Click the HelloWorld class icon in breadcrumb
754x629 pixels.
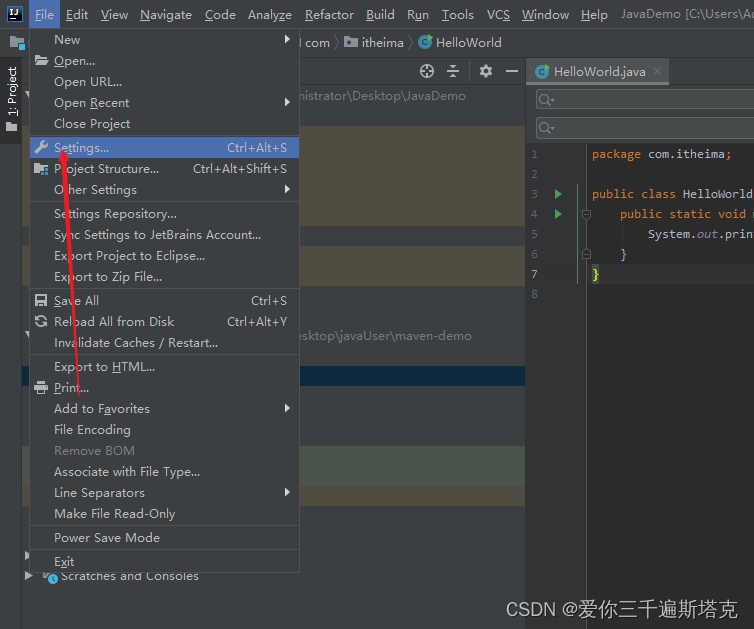tap(425, 42)
